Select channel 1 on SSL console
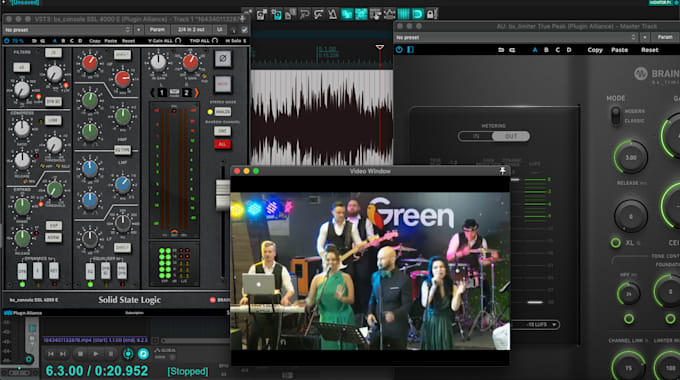The image size is (680, 380). point(161,92)
